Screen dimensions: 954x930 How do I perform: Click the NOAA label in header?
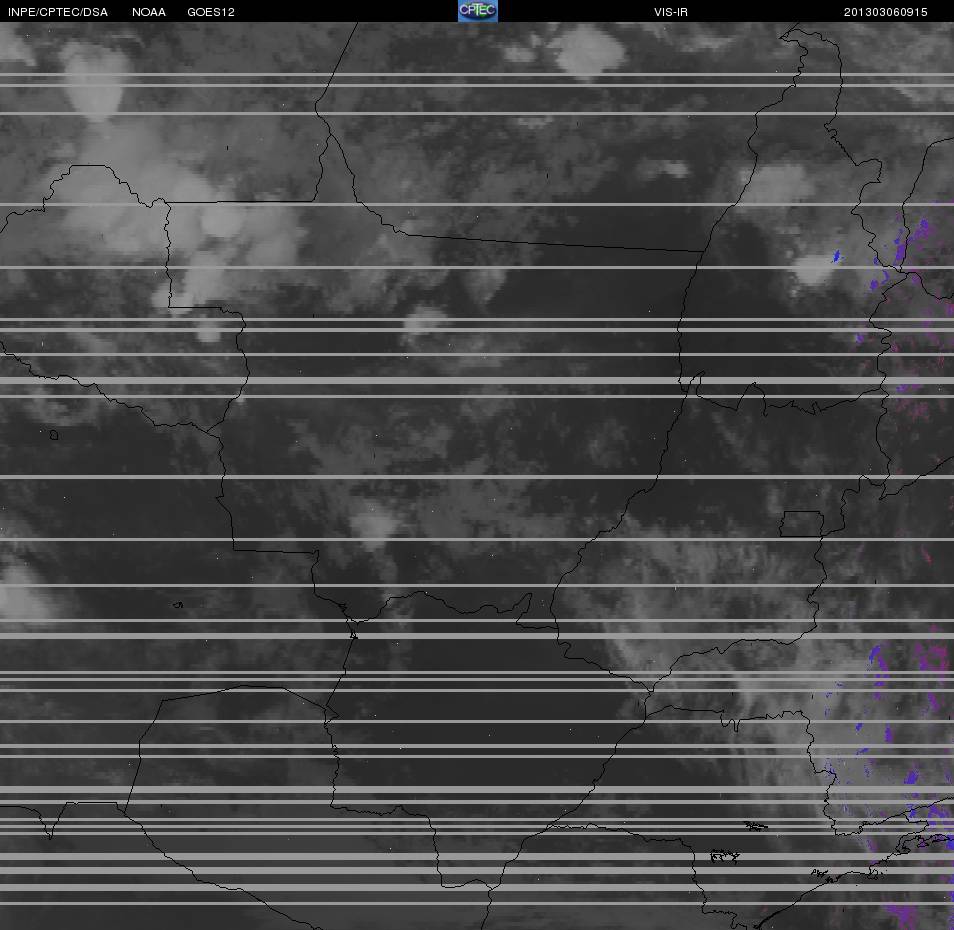[148, 12]
